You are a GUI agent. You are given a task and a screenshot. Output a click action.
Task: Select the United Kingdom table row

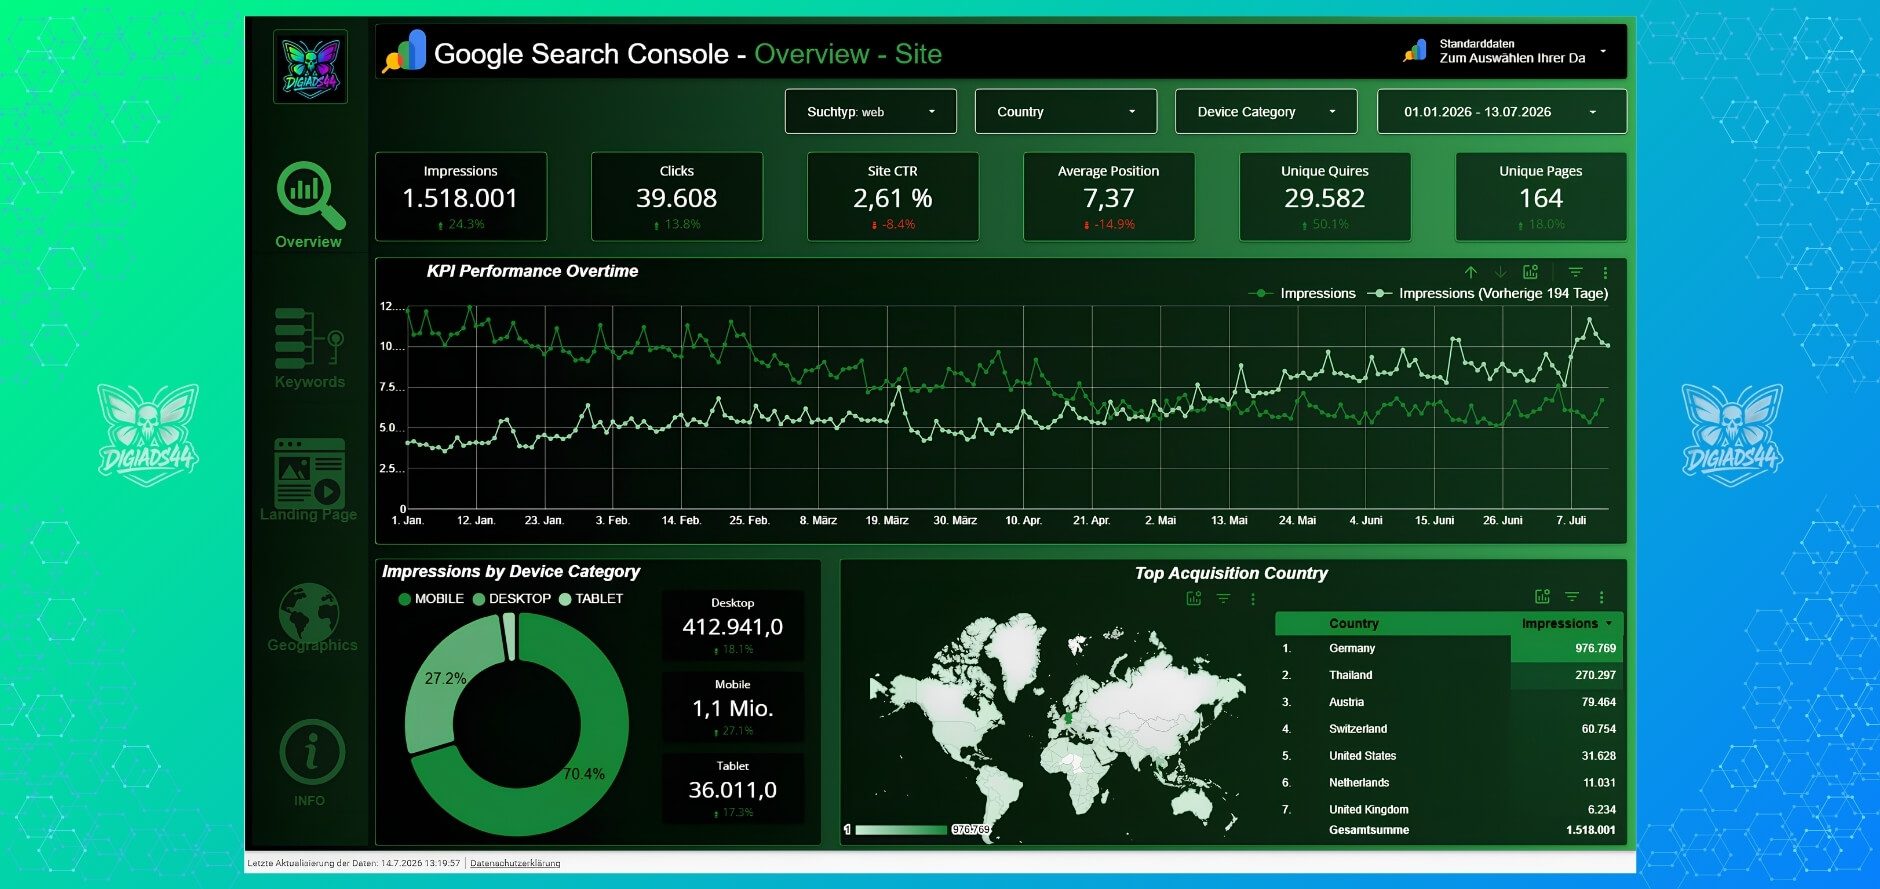(1449, 810)
